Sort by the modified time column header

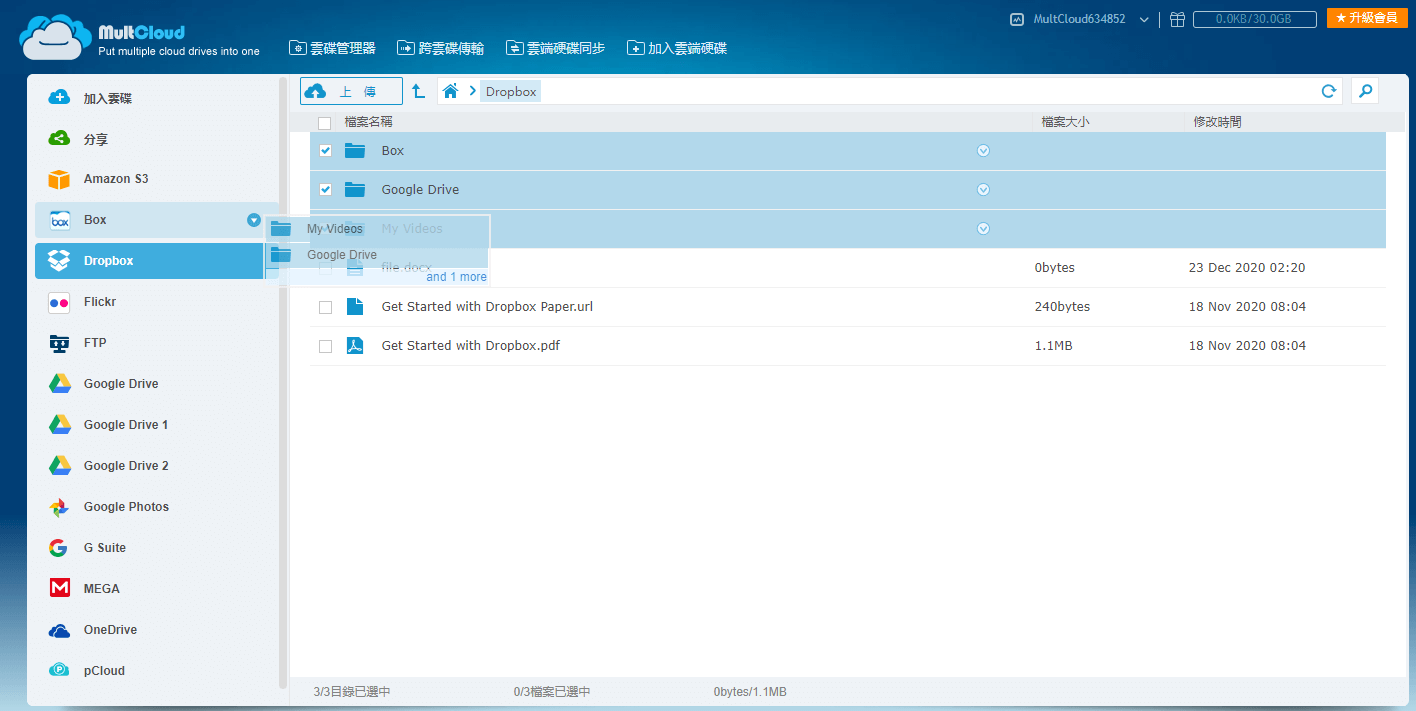point(1218,122)
